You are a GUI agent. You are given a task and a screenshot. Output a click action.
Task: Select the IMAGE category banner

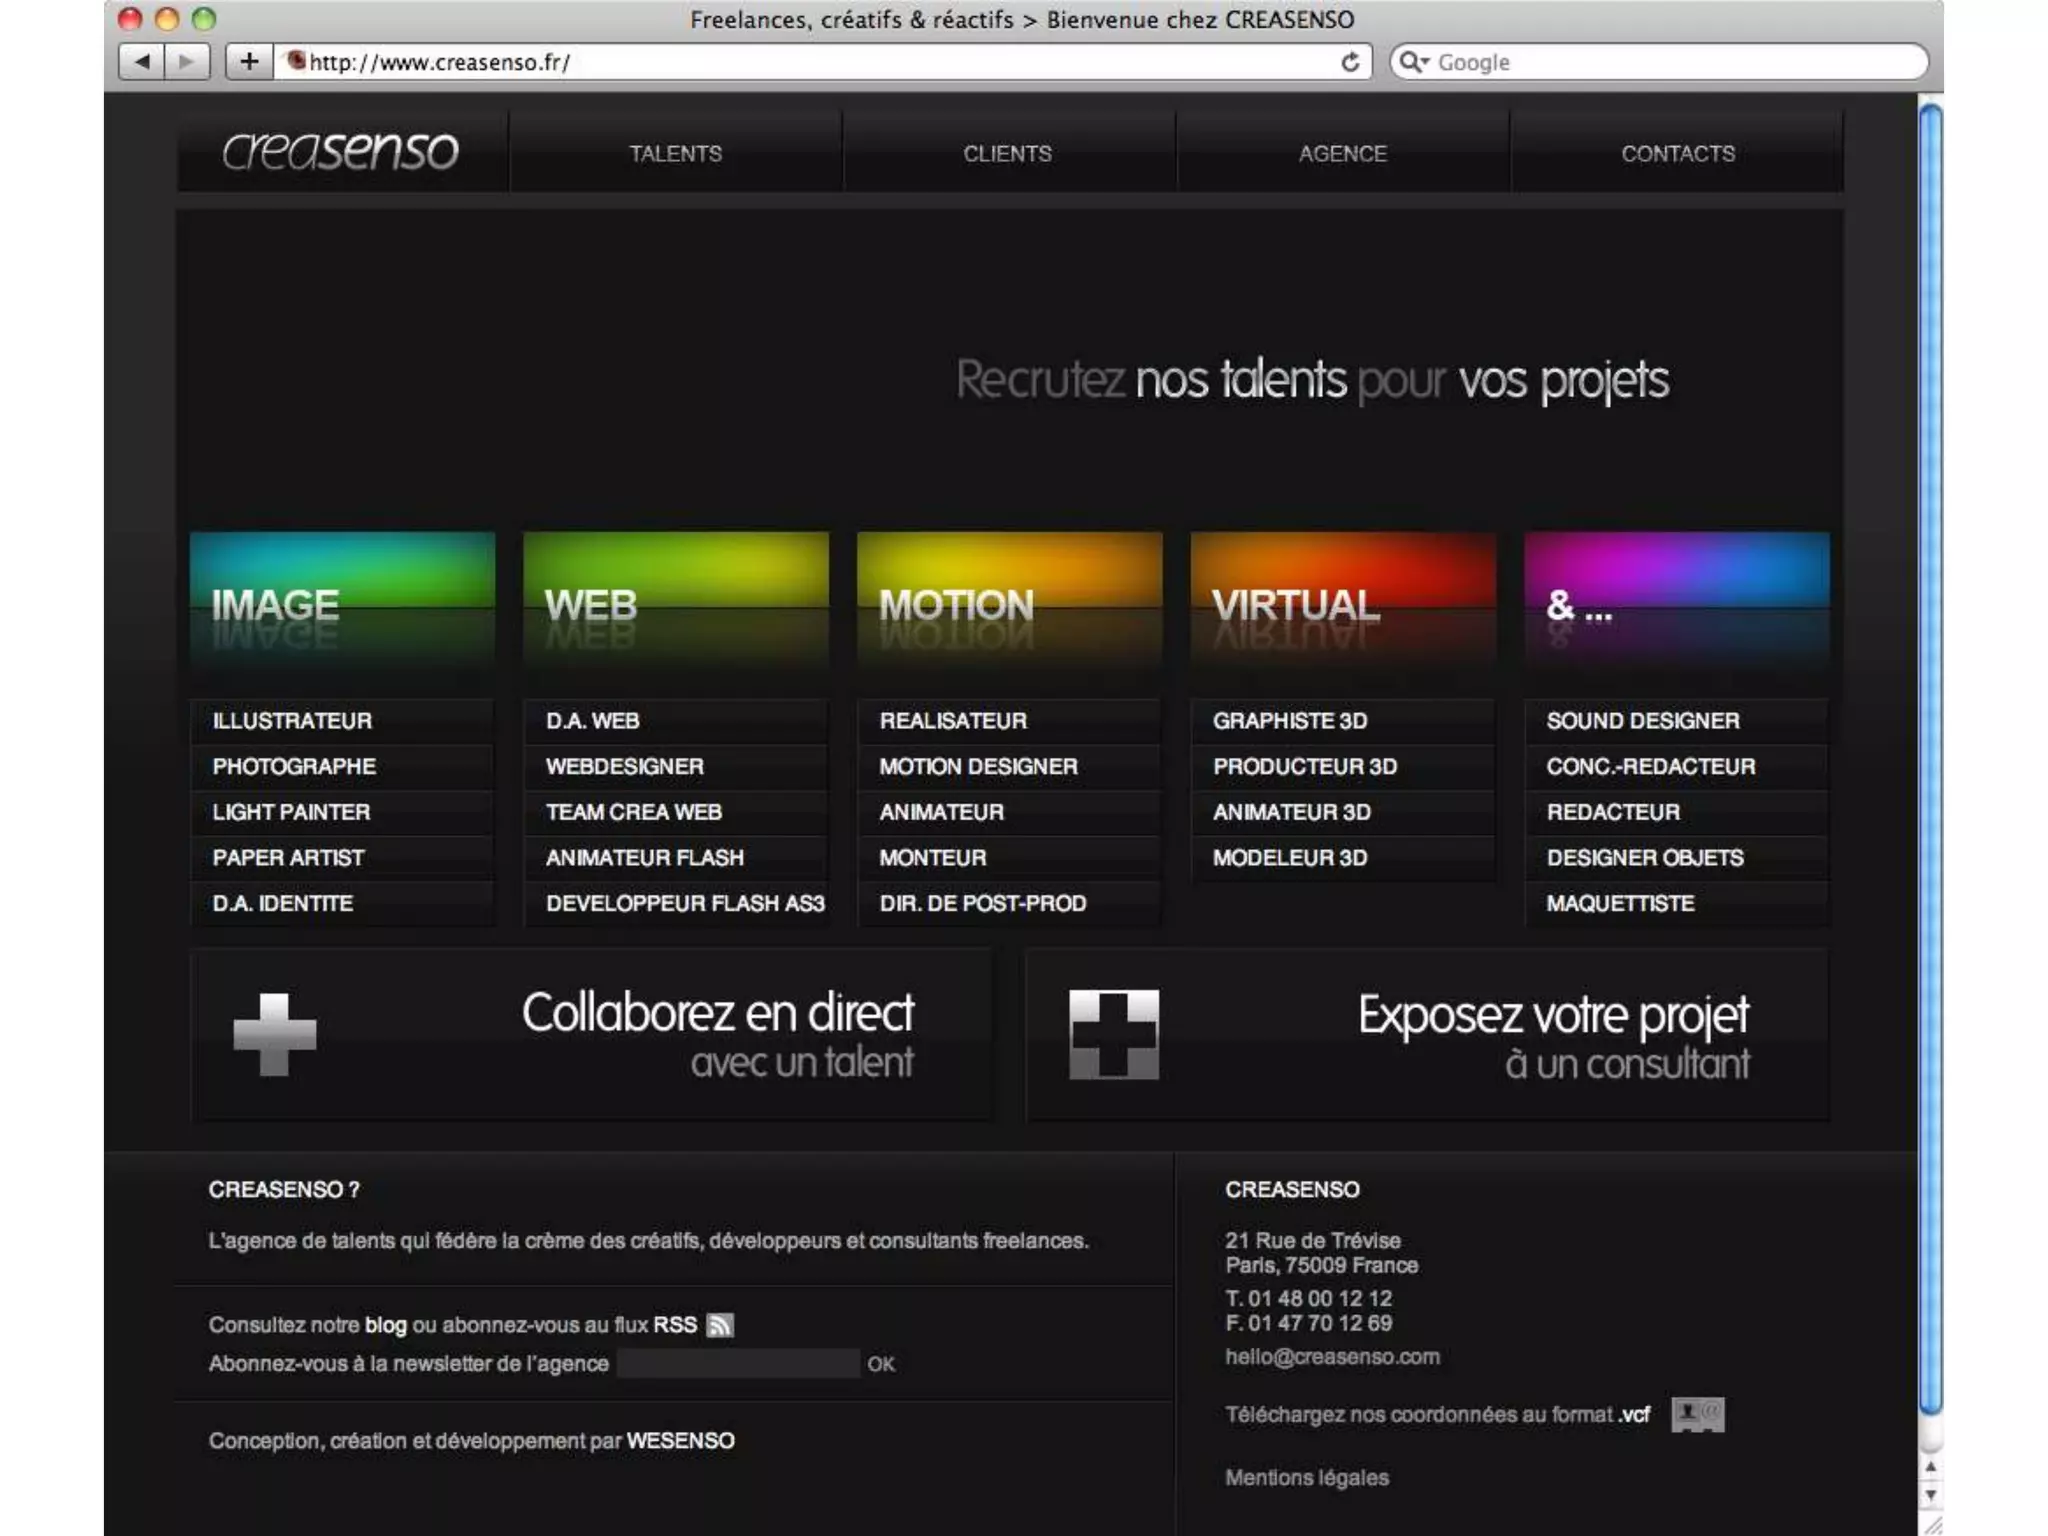coord(342,600)
